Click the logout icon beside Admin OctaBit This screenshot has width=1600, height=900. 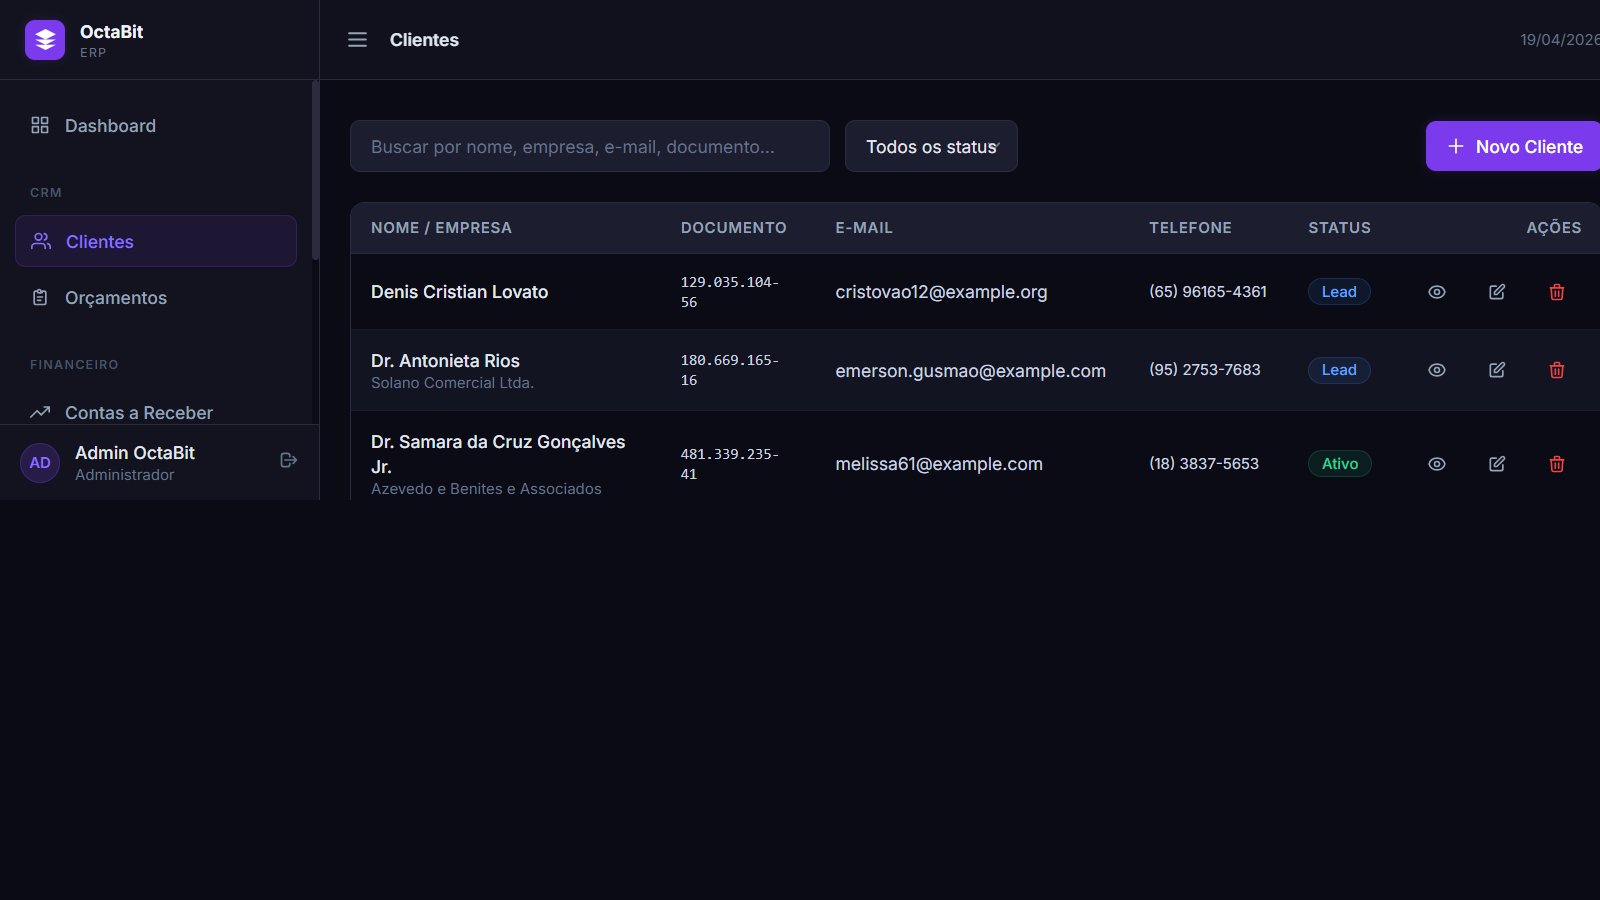click(x=289, y=460)
